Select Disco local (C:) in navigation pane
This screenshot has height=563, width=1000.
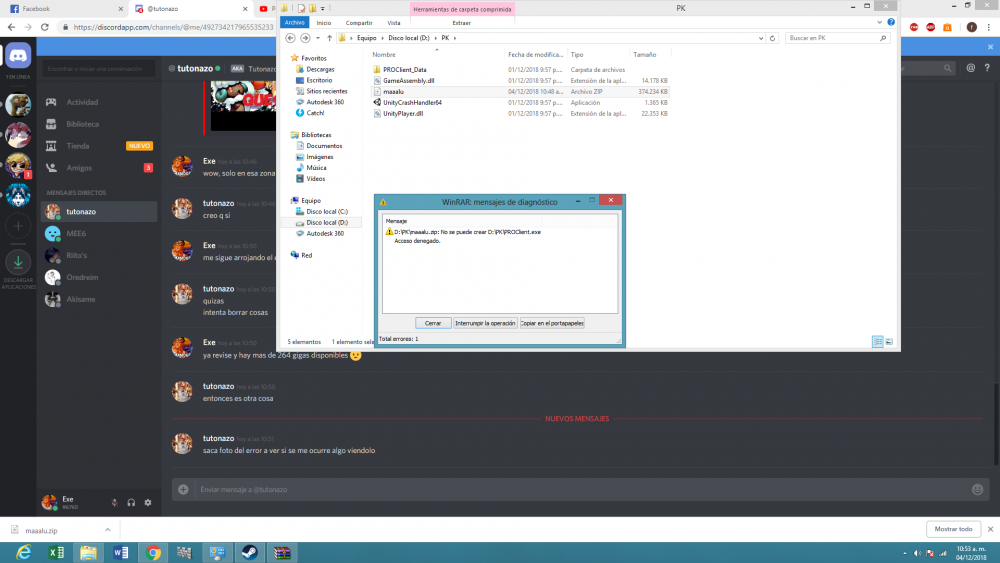click(326, 211)
